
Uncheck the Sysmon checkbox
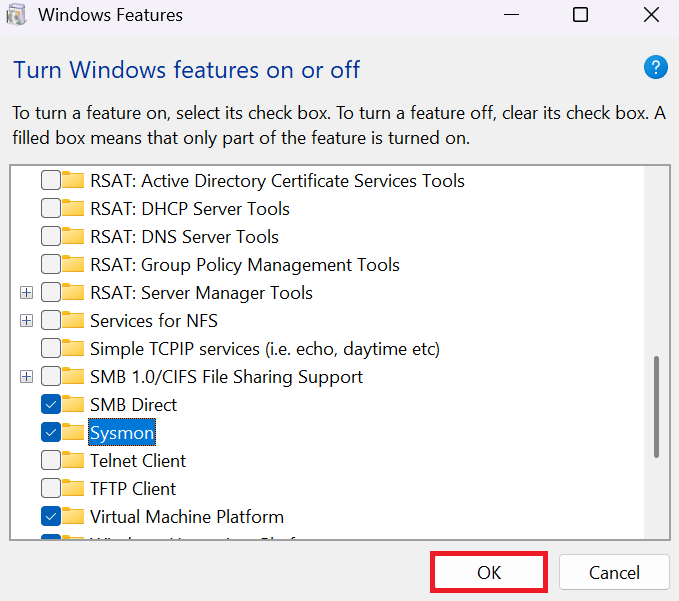pos(50,433)
